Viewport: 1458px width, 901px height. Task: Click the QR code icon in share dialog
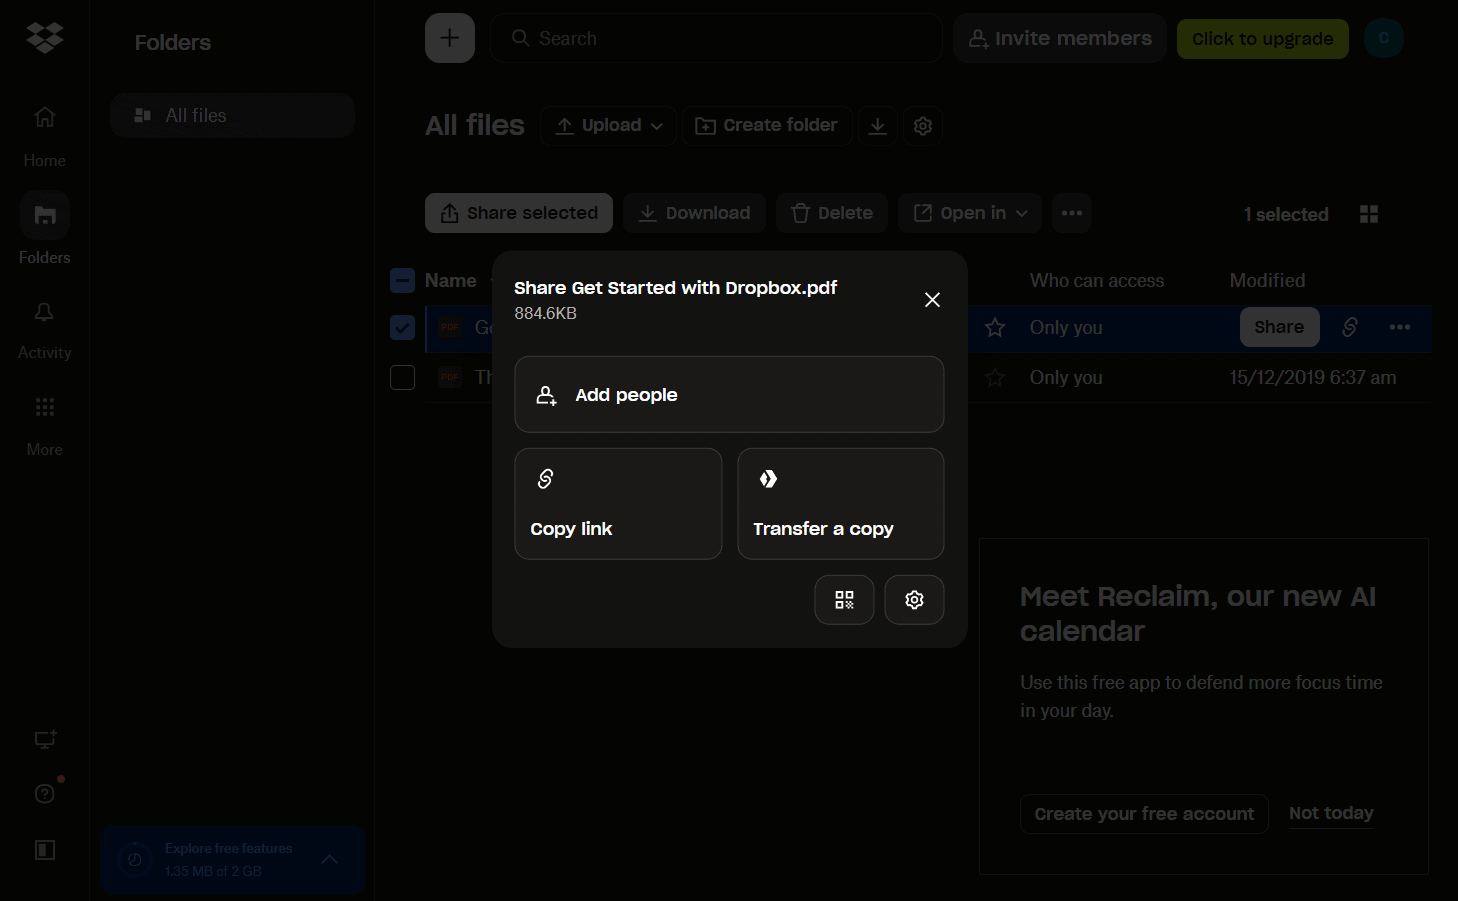click(844, 600)
